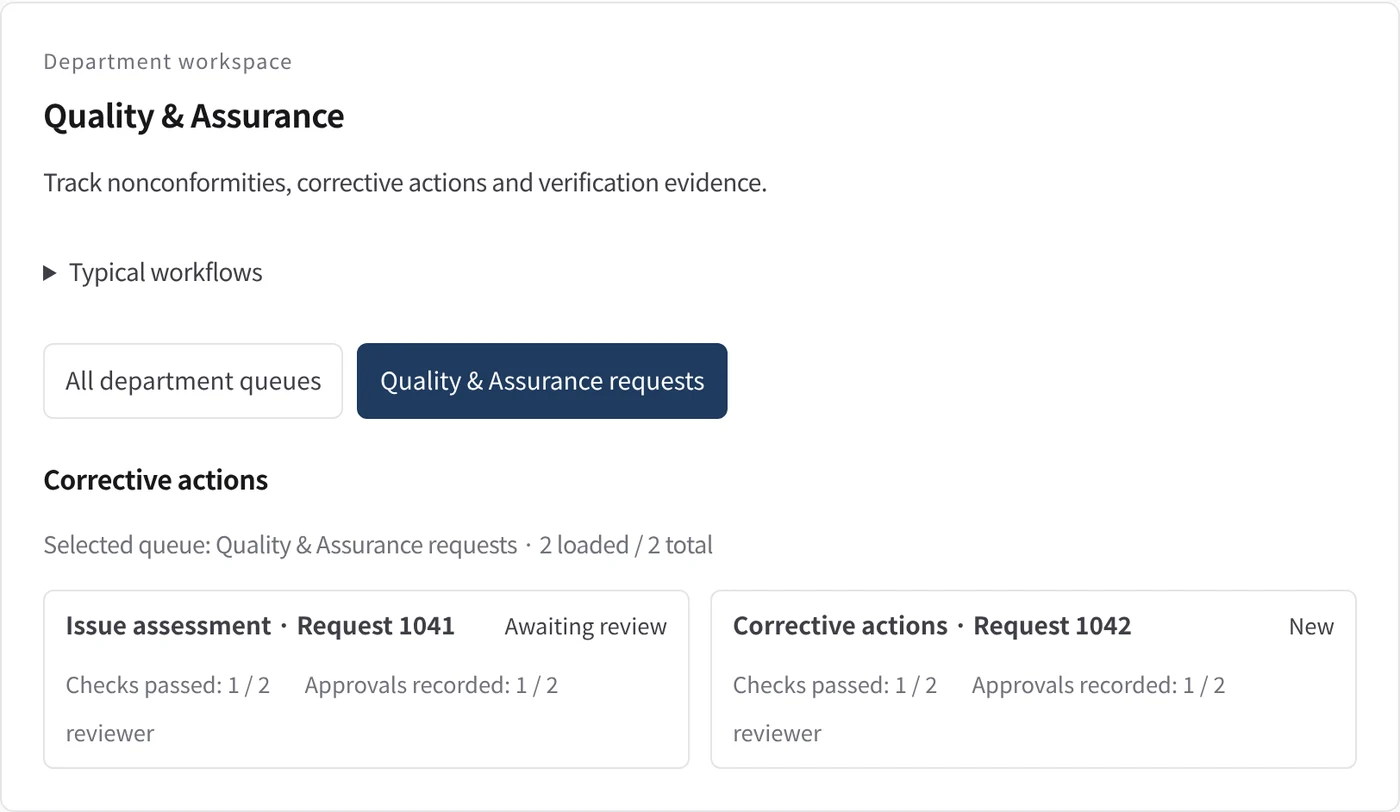Click Approvals recorded value in Request 1042
This screenshot has height=812, width=1400.
point(1098,685)
